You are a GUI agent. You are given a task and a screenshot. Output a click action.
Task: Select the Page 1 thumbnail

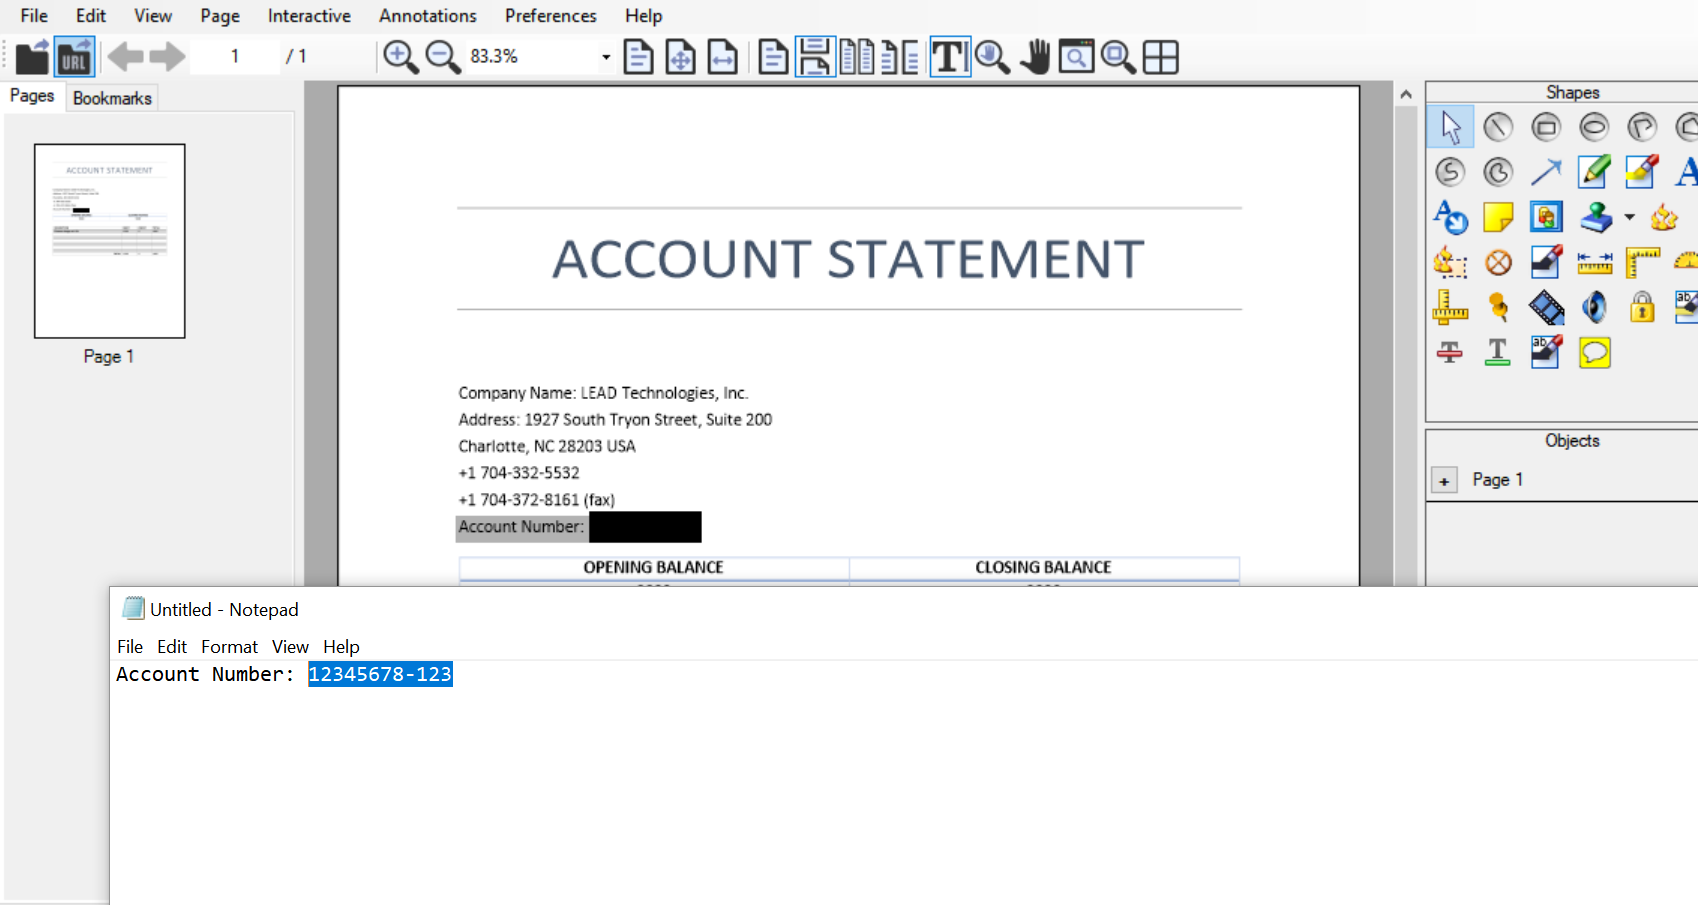(x=108, y=240)
